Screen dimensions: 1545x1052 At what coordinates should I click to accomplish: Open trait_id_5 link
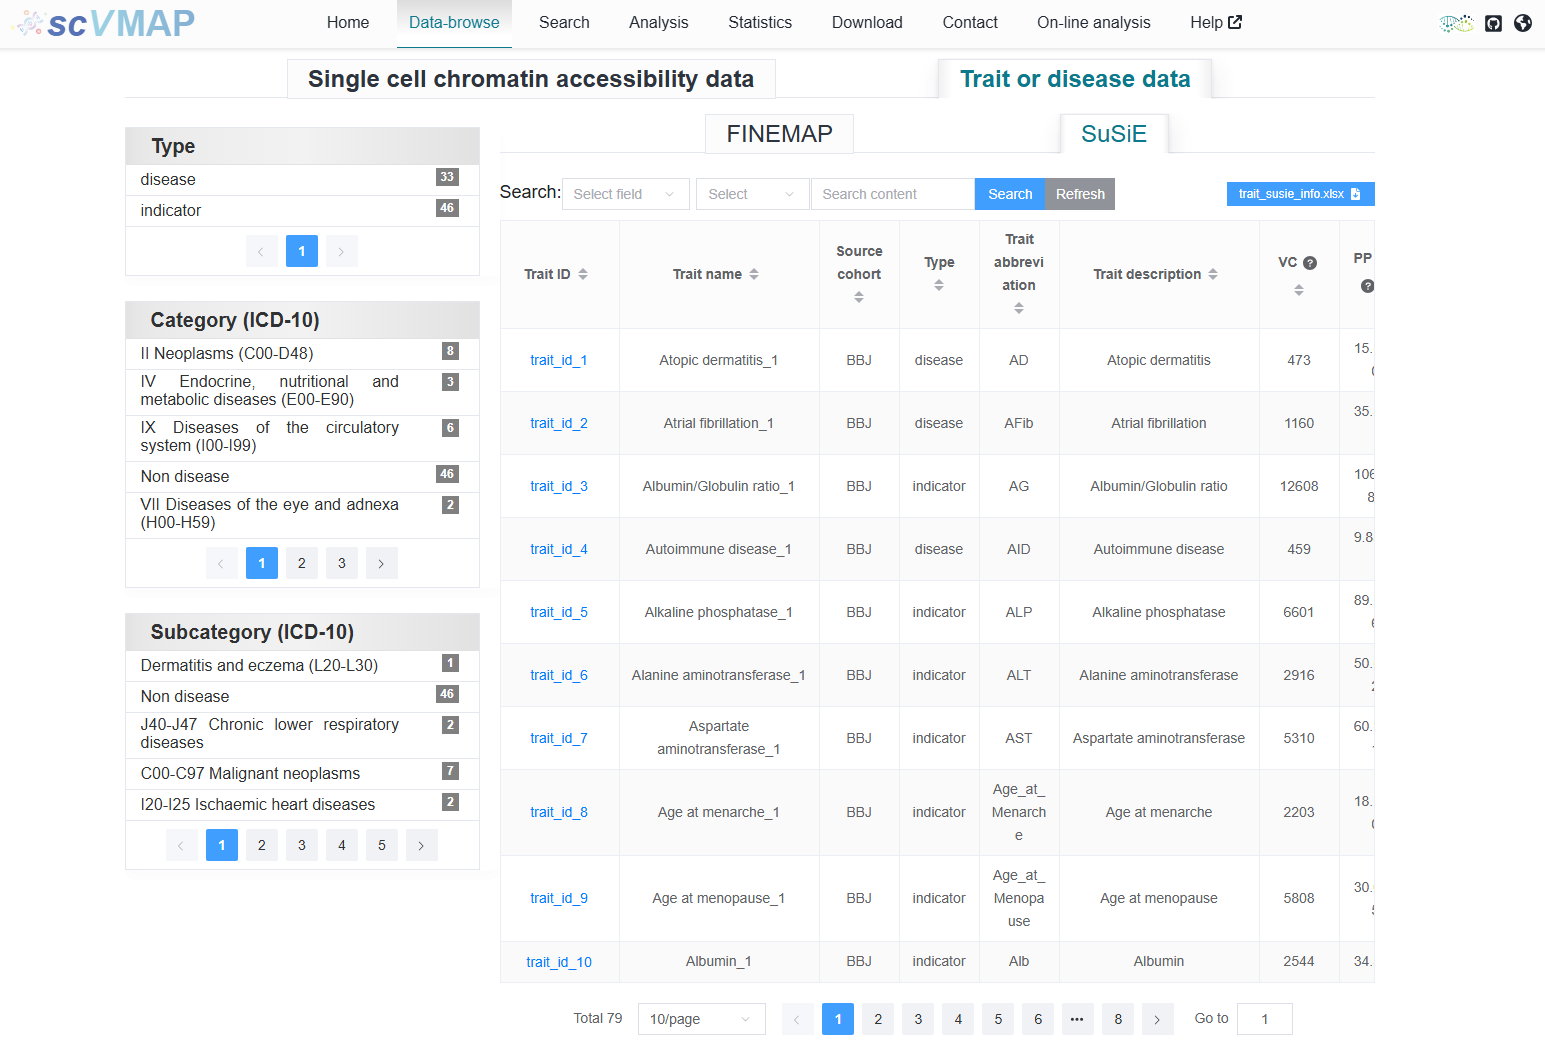pos(559,612)
